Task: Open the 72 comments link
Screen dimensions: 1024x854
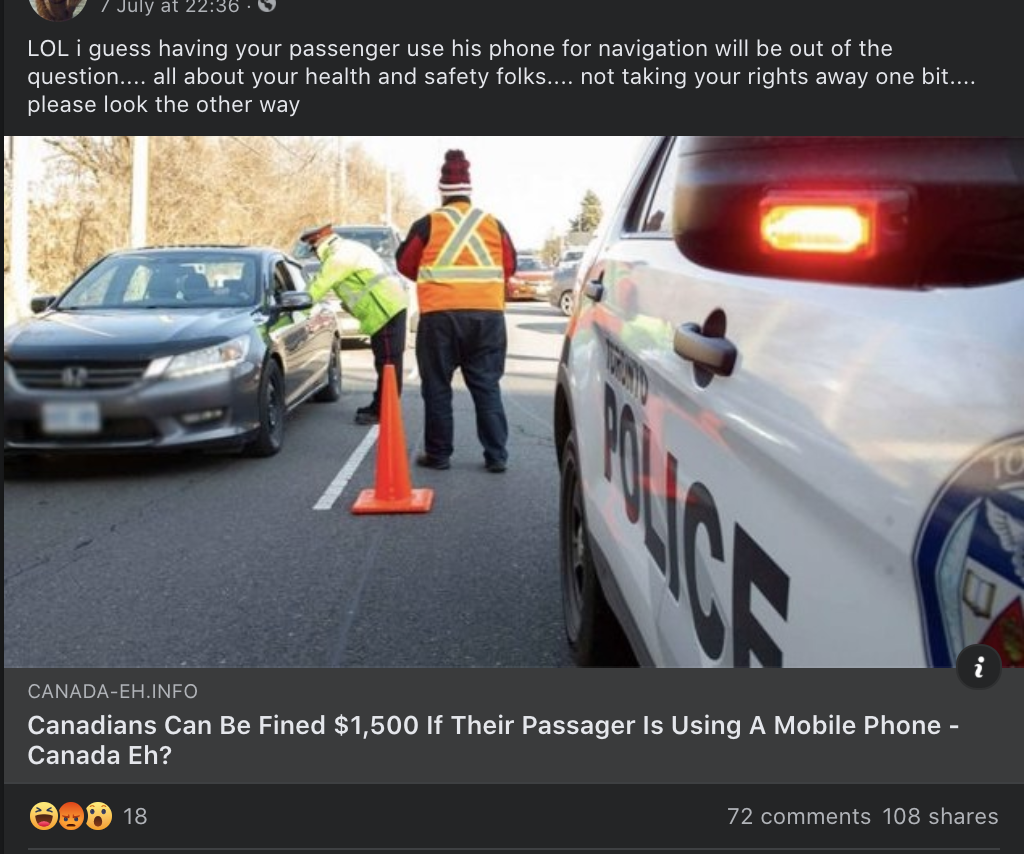Action: coord(799,816)
